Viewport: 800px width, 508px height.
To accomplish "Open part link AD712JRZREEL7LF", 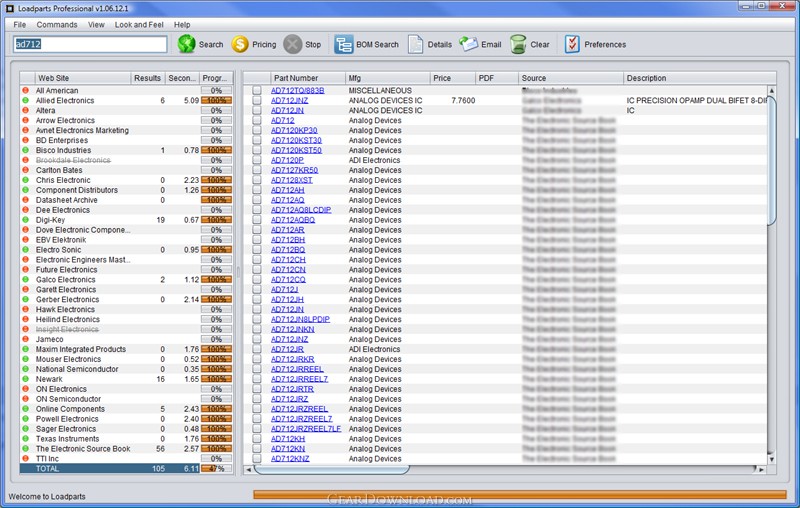I will [x=306, y=428].
